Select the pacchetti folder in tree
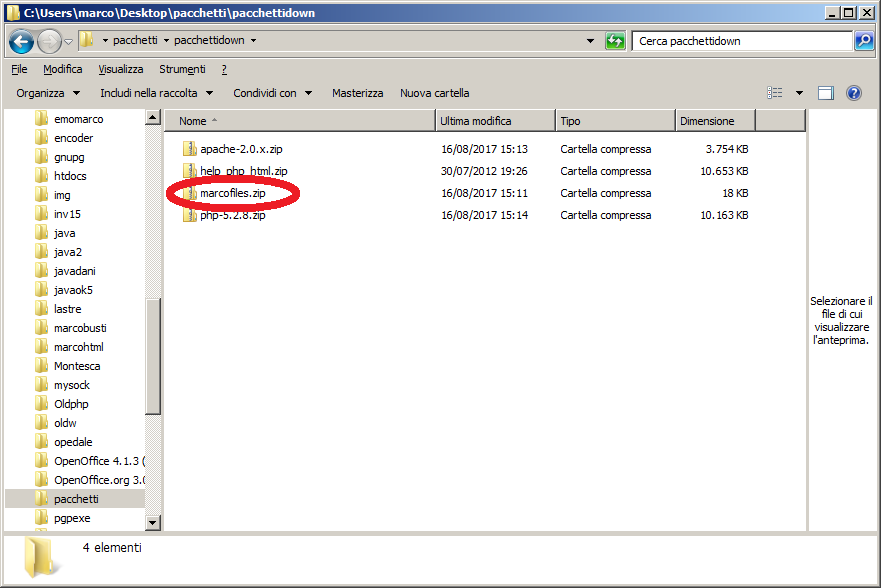The width and height of the screenshot is (881, 588). click(76, 498)
